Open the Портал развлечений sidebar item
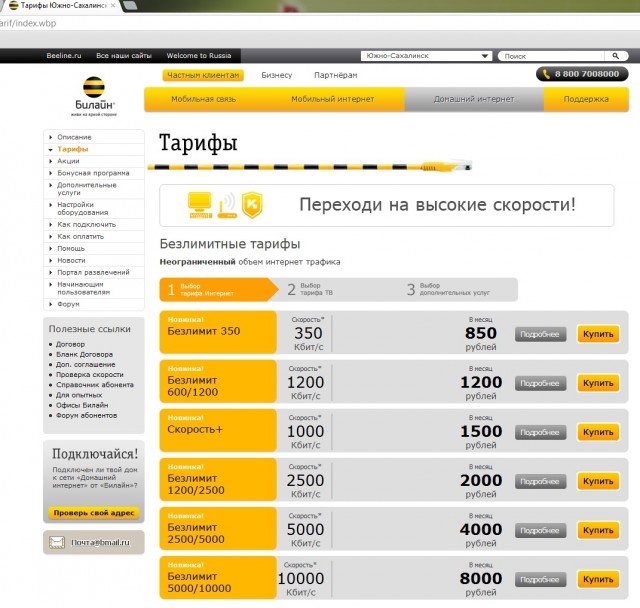 pos(93,272)
